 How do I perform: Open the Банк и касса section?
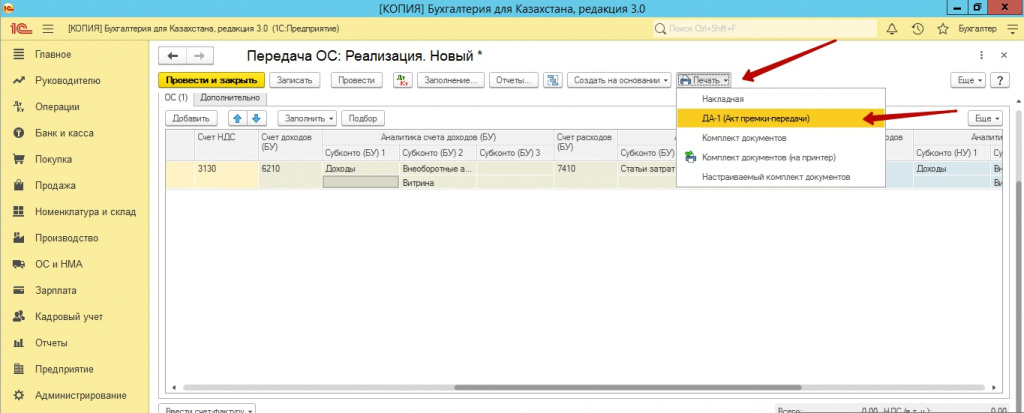tap(64, 133)
